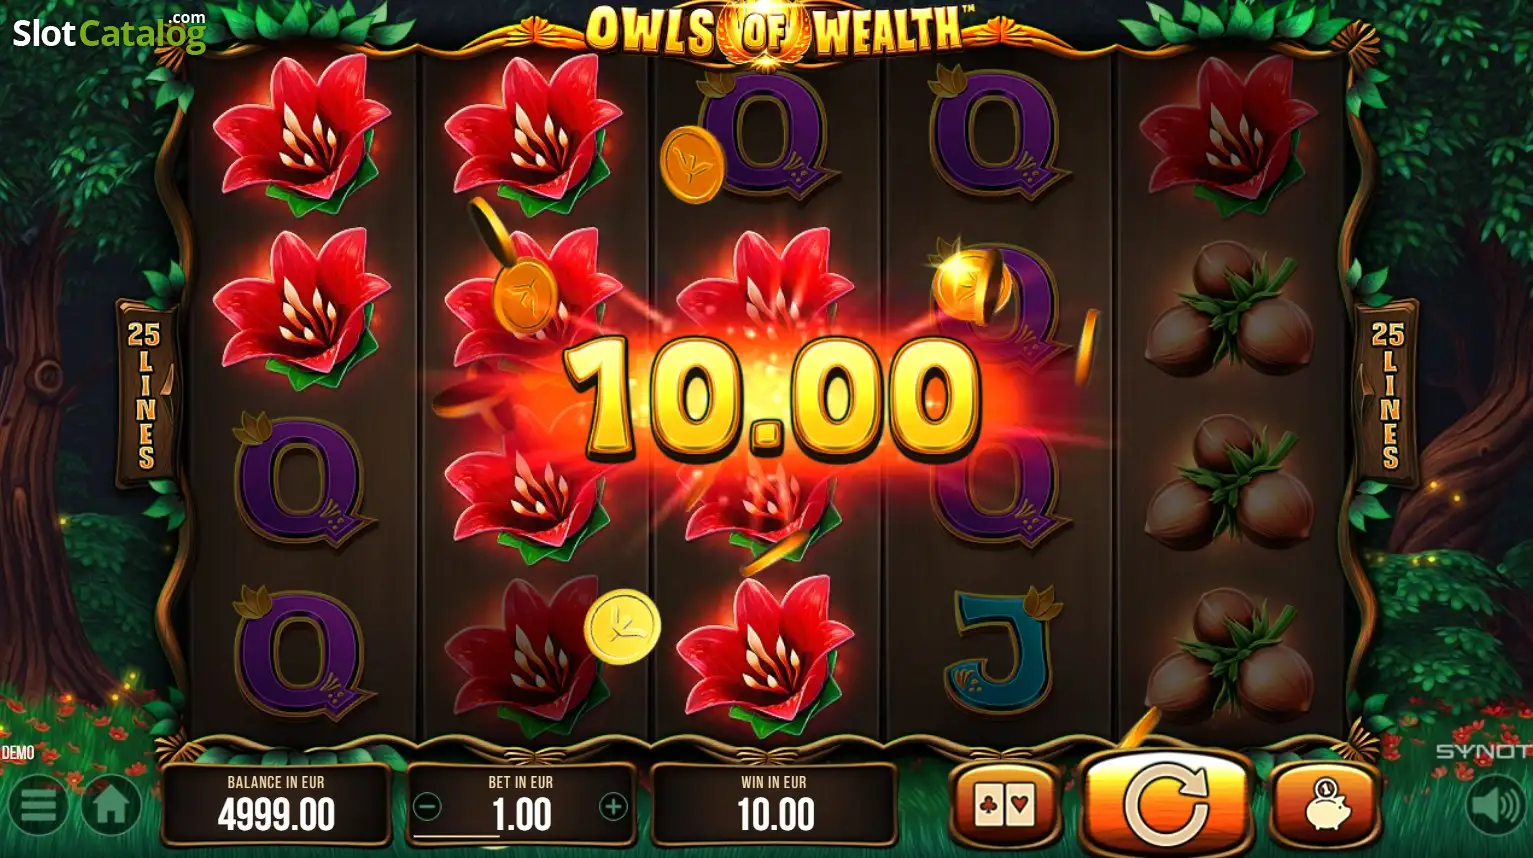Open the card gamble feature button
The width and height of the screenshot is (1533, 858).
point(1004,805)
